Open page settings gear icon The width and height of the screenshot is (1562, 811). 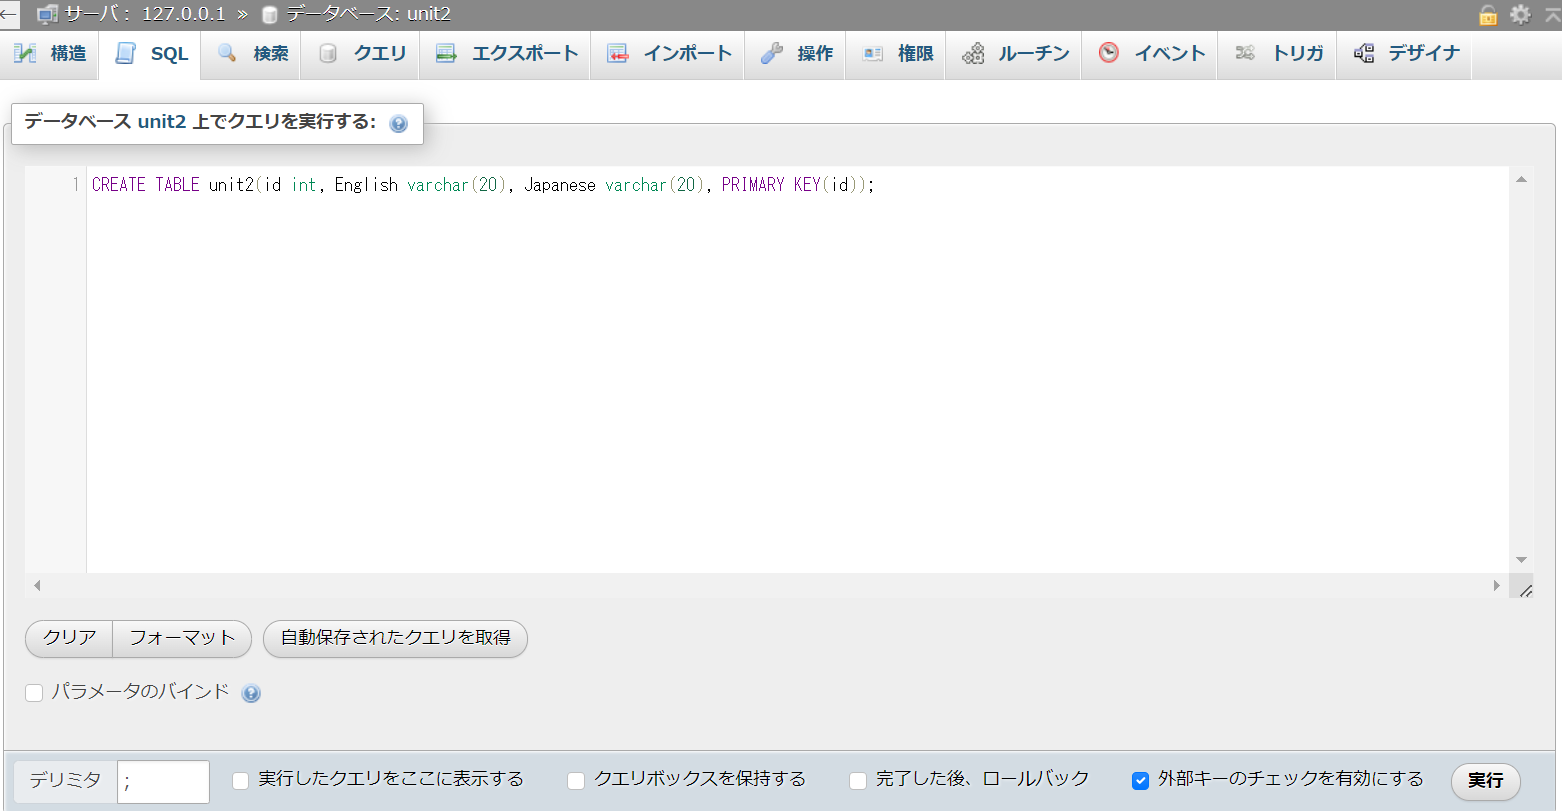tap(1520, 14)
